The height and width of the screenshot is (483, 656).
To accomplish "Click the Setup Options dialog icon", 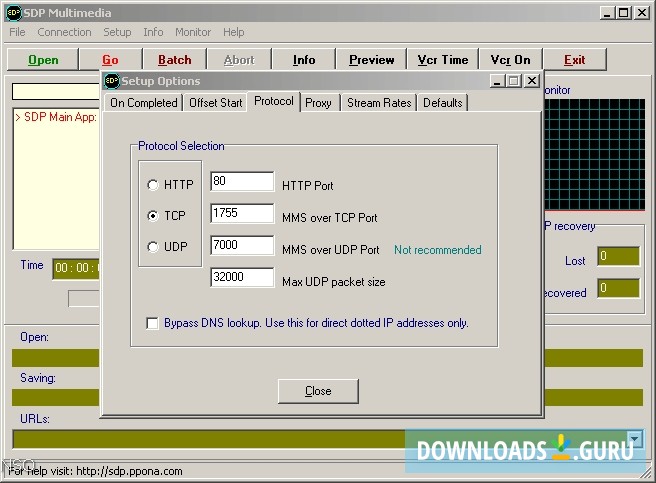I will (112, 81).
